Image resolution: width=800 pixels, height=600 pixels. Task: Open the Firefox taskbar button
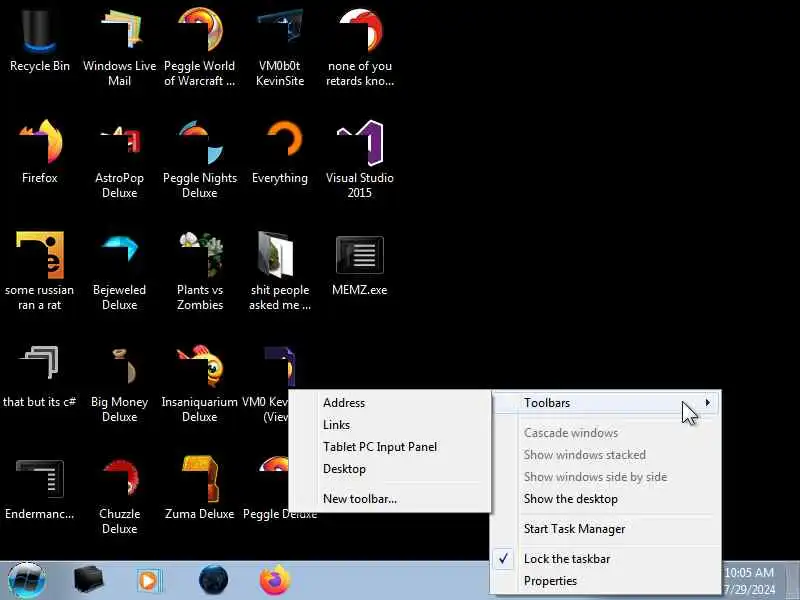tap(274, 580)
